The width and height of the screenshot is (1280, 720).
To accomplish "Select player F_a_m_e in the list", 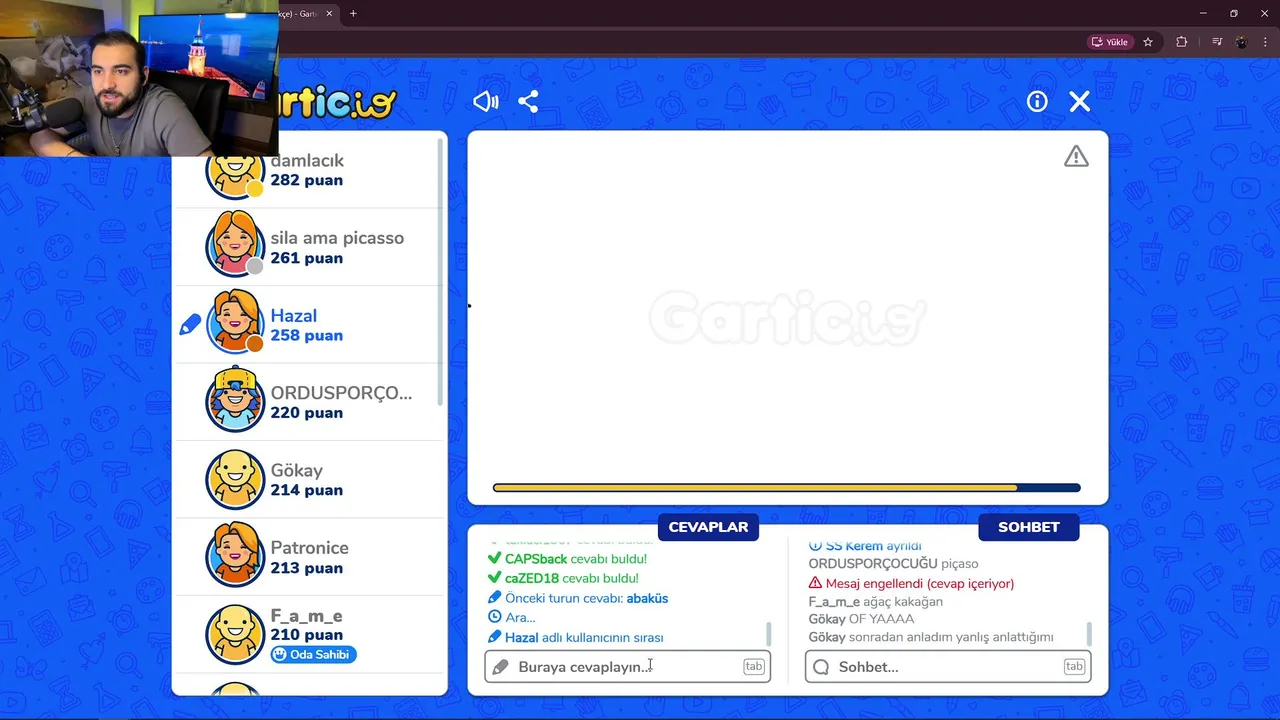I will pos(308,634).
